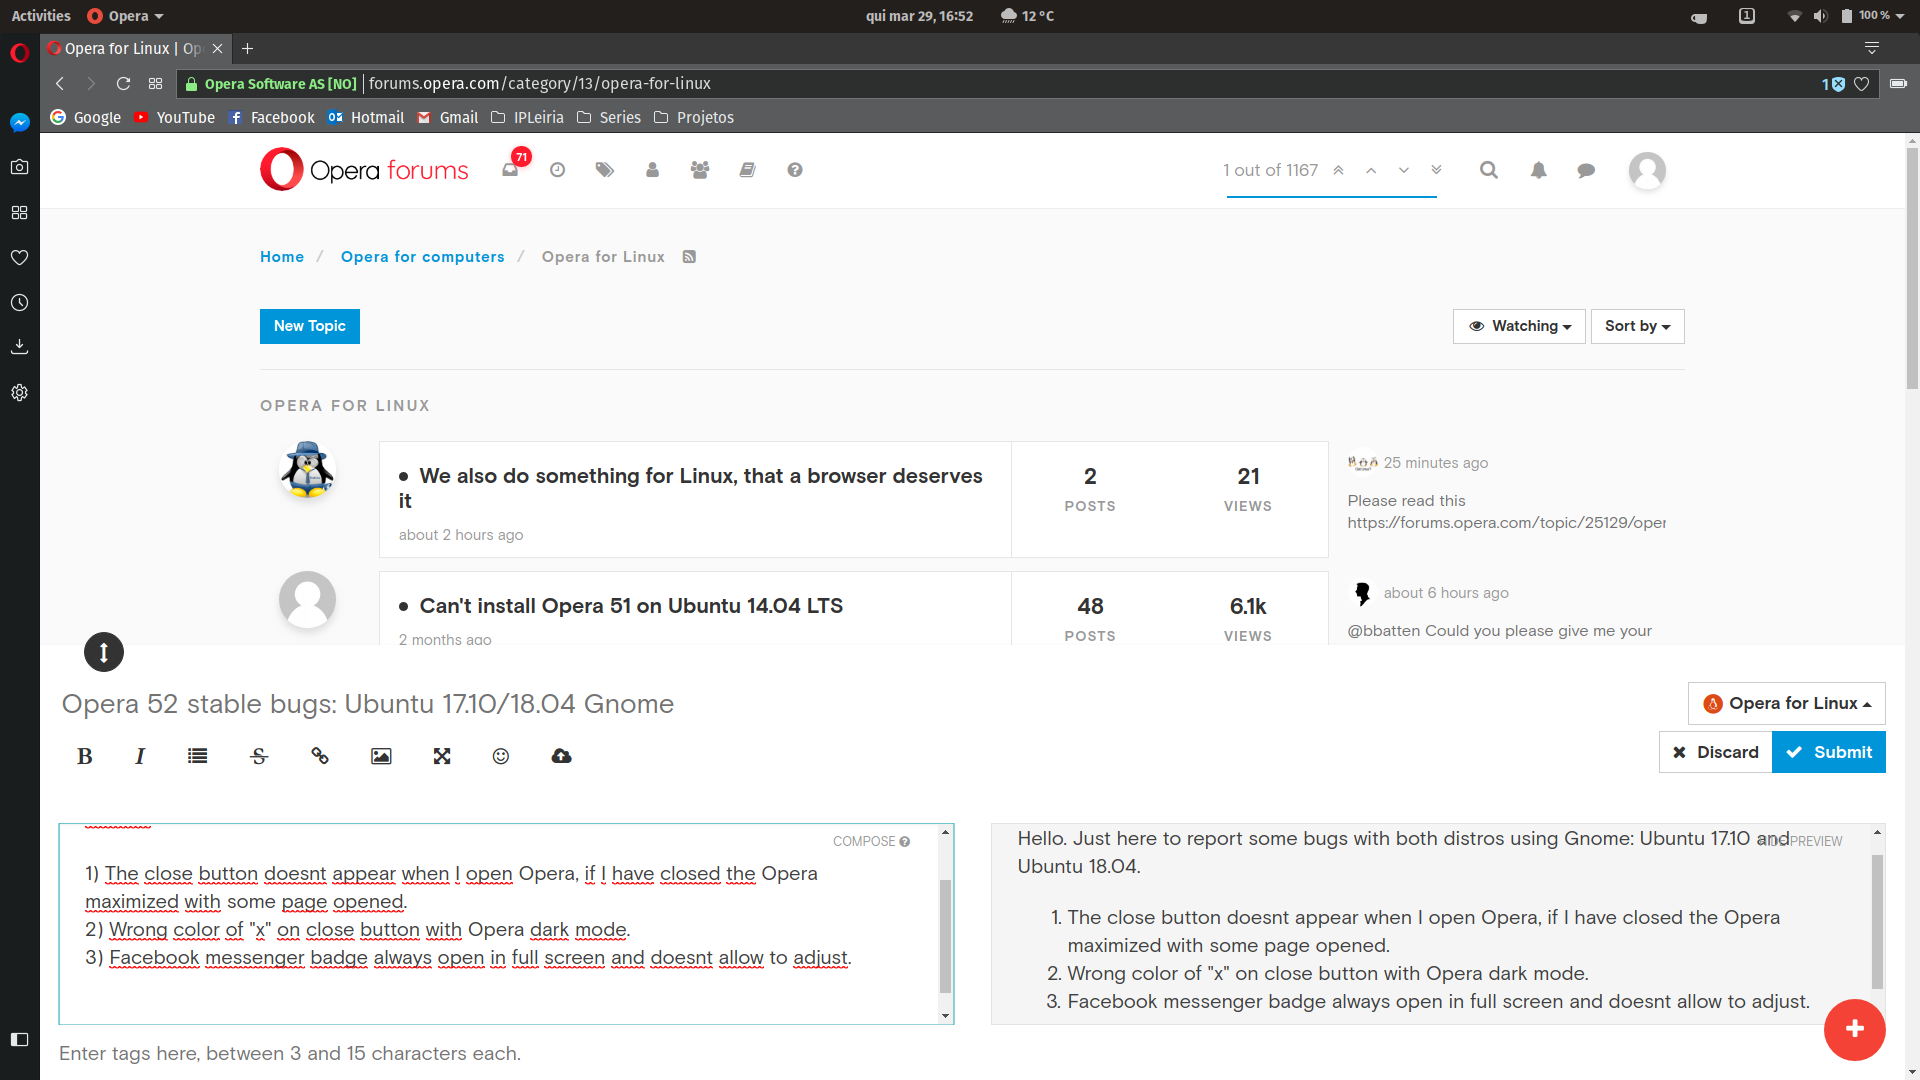Discard the draft post
1920x1080 pixels.
[1716, 752]
